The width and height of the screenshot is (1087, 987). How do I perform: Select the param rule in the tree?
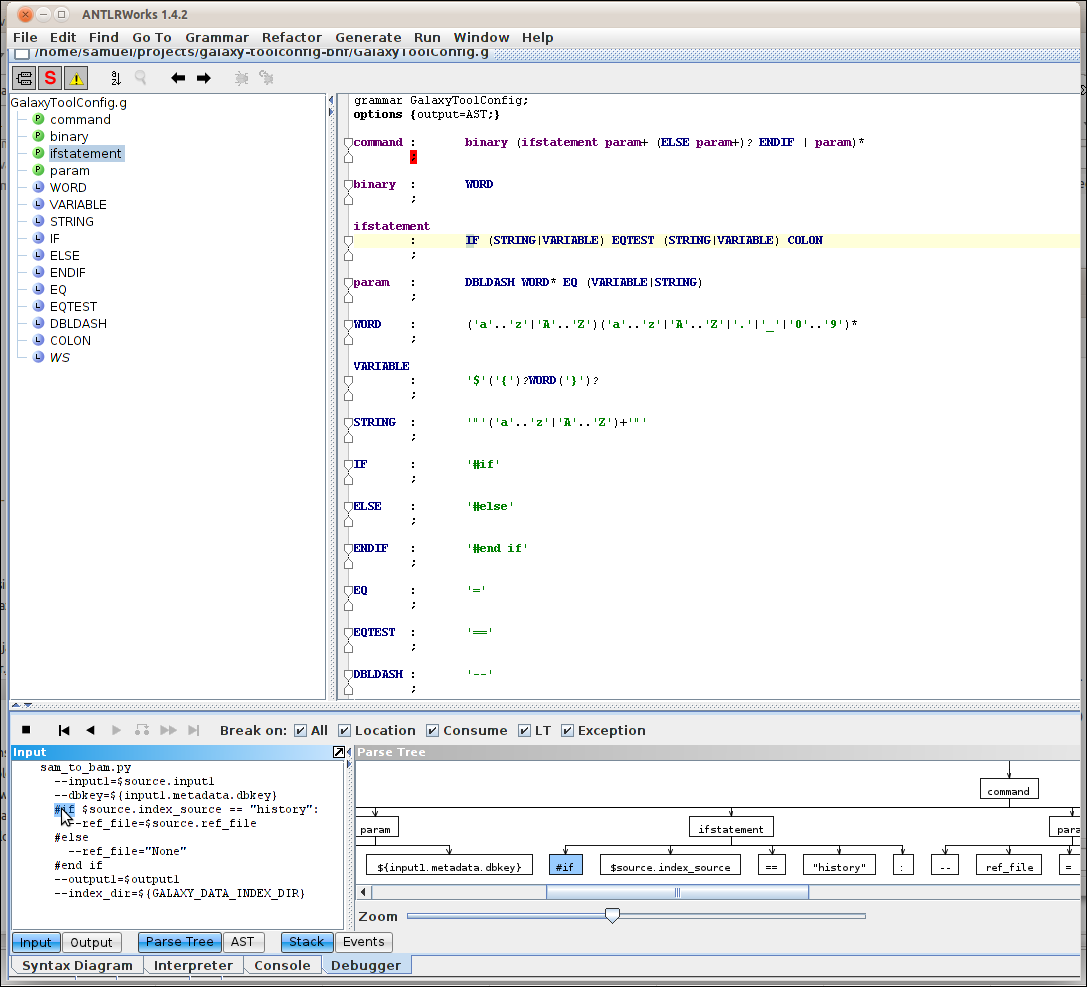pos(69,171)
